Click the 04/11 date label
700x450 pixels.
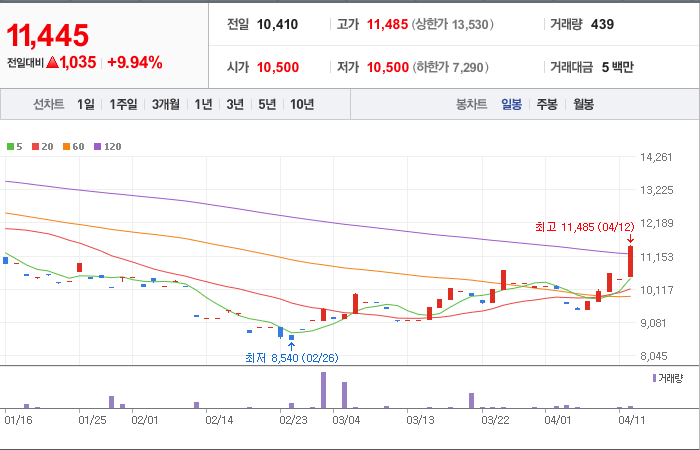click(632, 421)
